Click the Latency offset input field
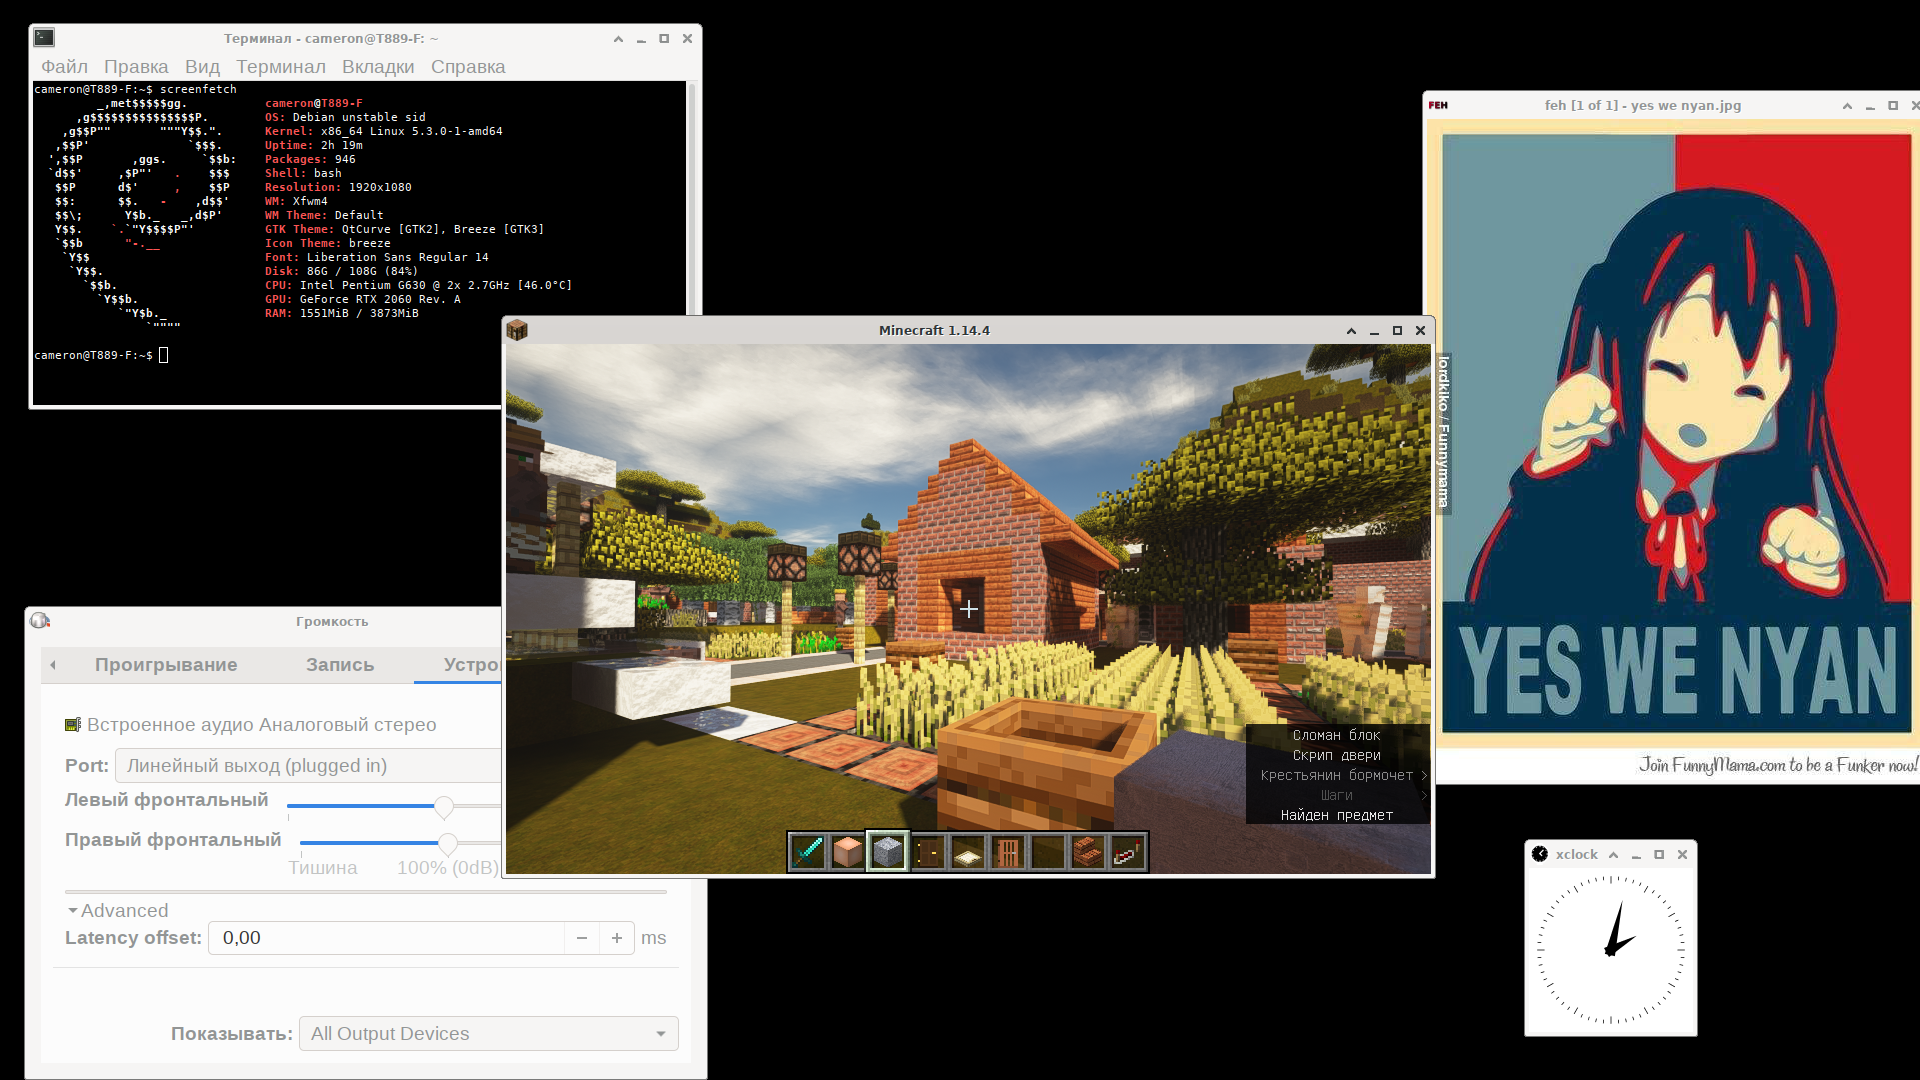Viewport: 1920px width, 1080px height. pyautogui.click(x=385, y=938)
